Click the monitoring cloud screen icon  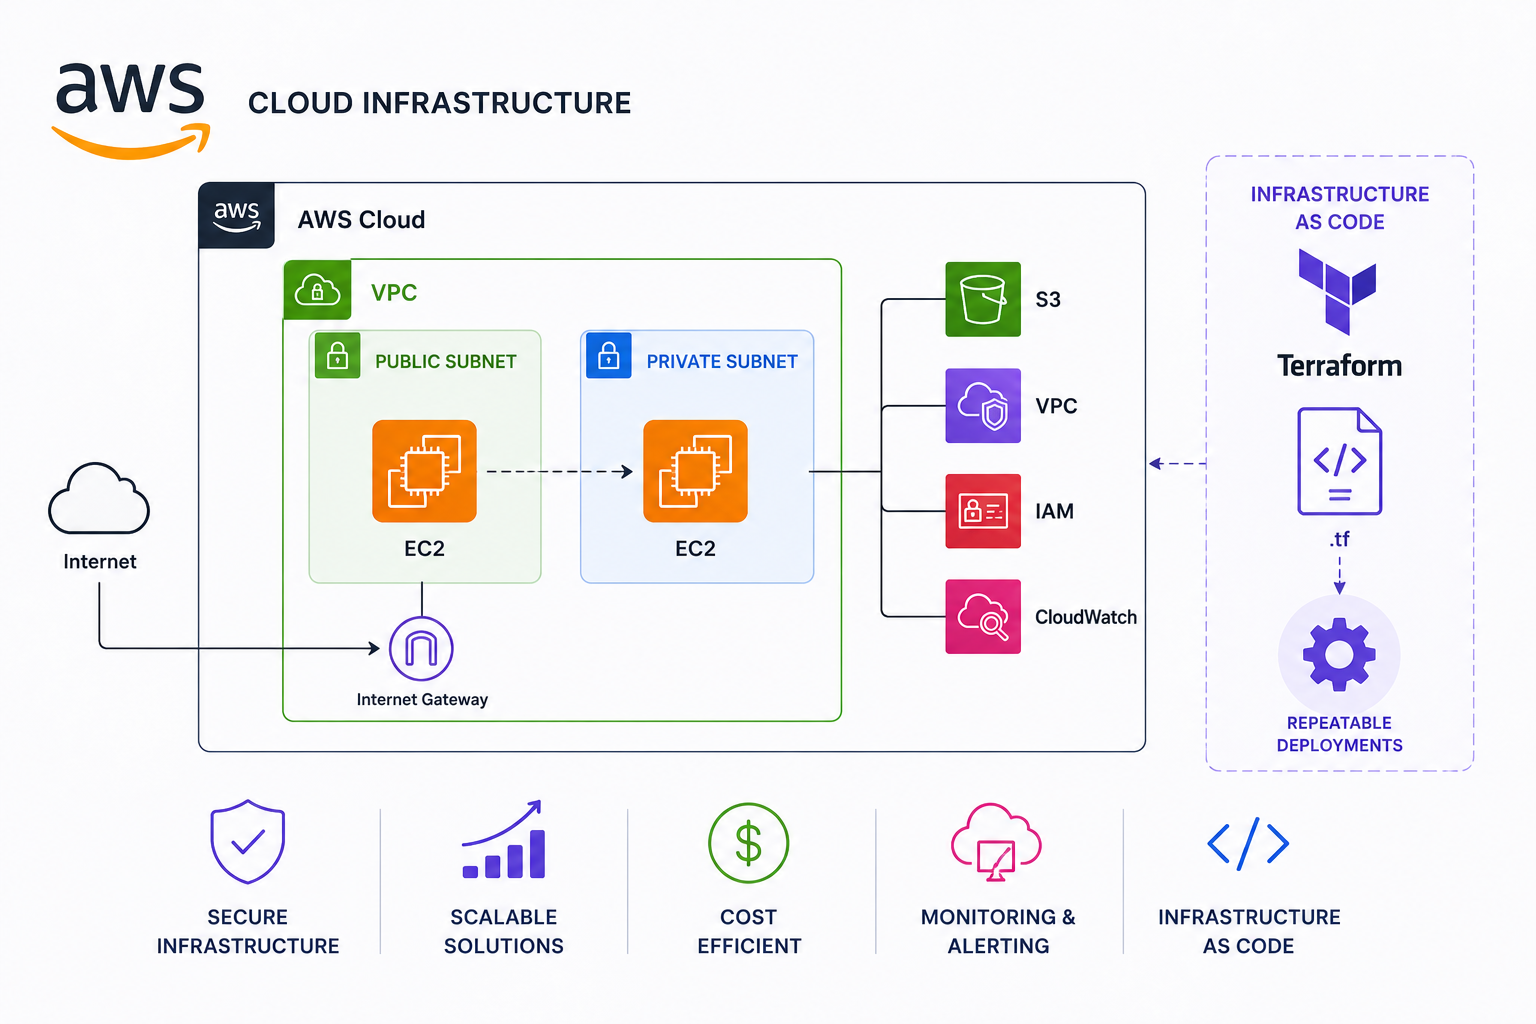pos(996,843)
